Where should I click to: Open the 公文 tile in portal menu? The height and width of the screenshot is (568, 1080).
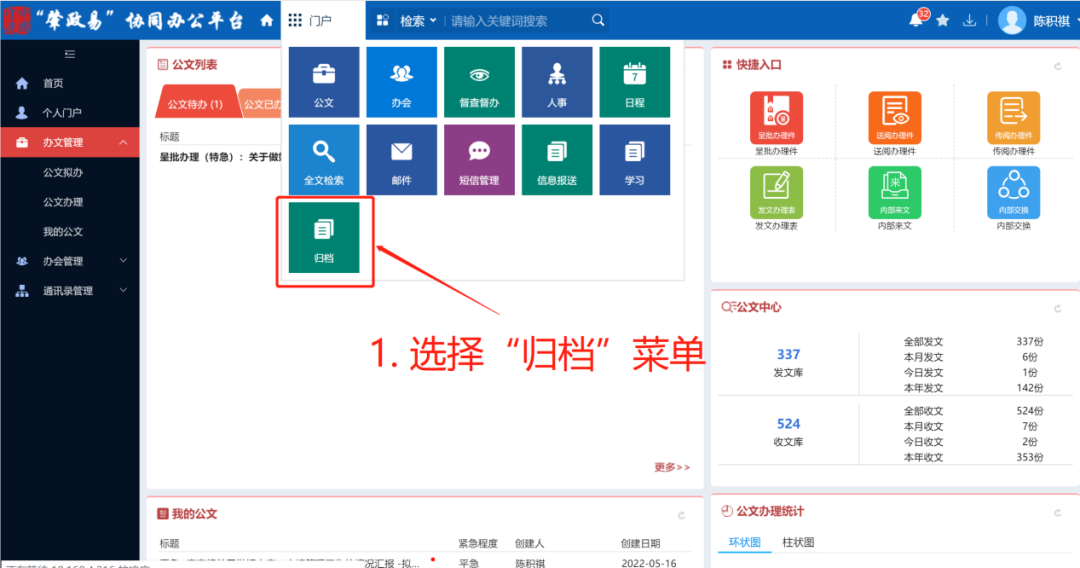tap(324, 82)
